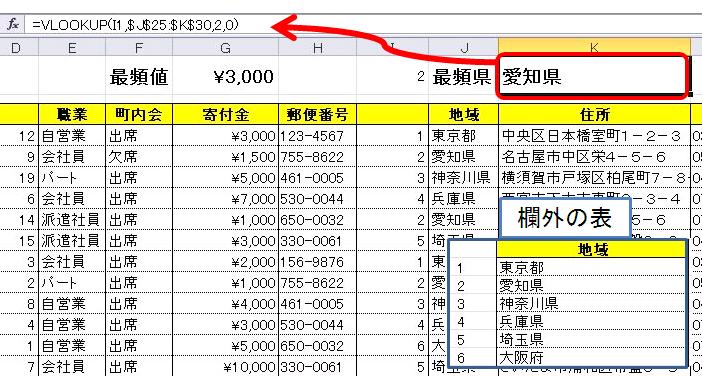Click the 寄付金 header cell
This screenshot has height=376, width=702.
(226, 115)
